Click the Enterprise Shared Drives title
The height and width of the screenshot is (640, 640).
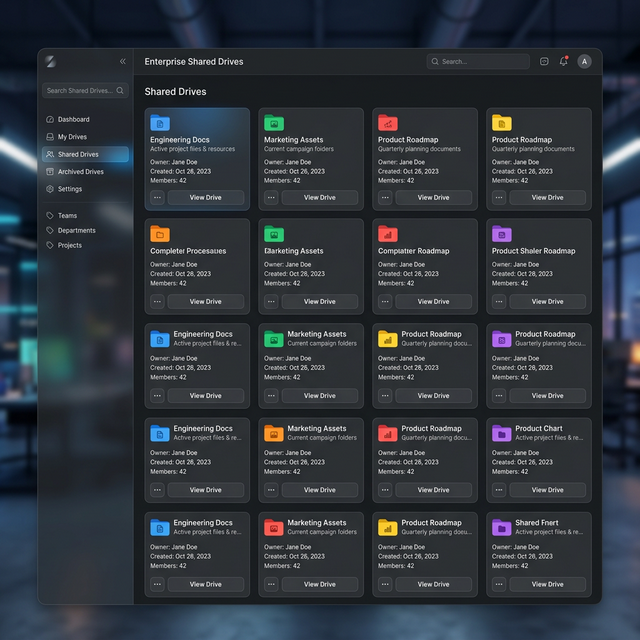click(x=194, y=62)
